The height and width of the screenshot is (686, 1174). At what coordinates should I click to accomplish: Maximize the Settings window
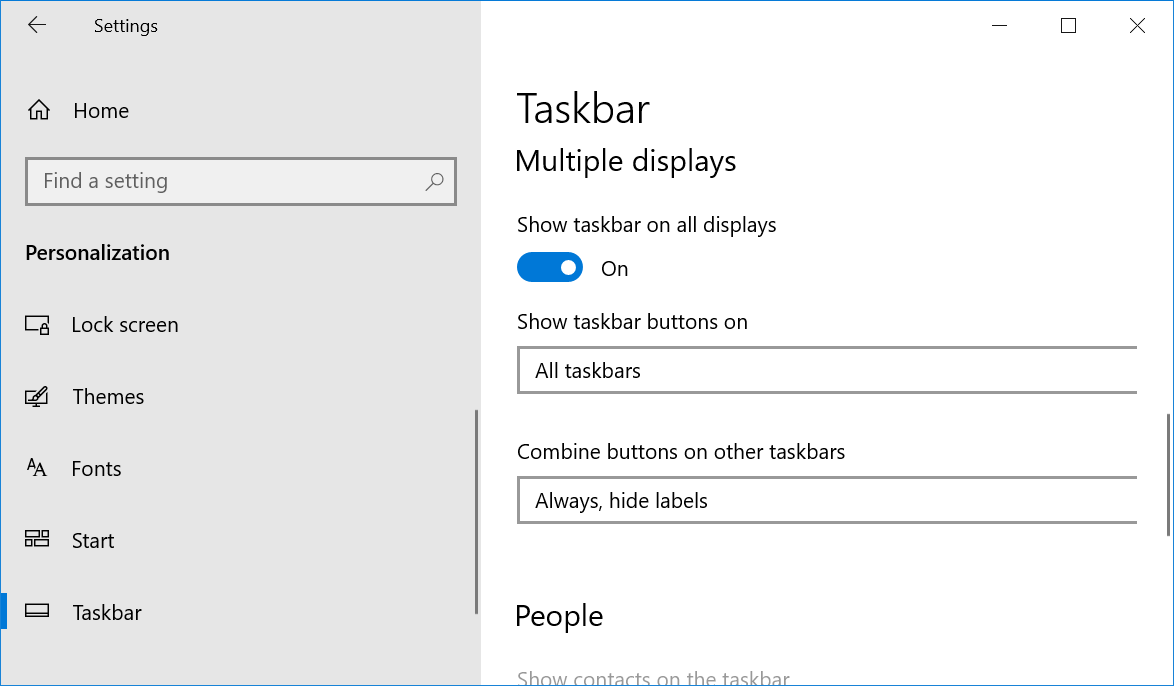1068,26
